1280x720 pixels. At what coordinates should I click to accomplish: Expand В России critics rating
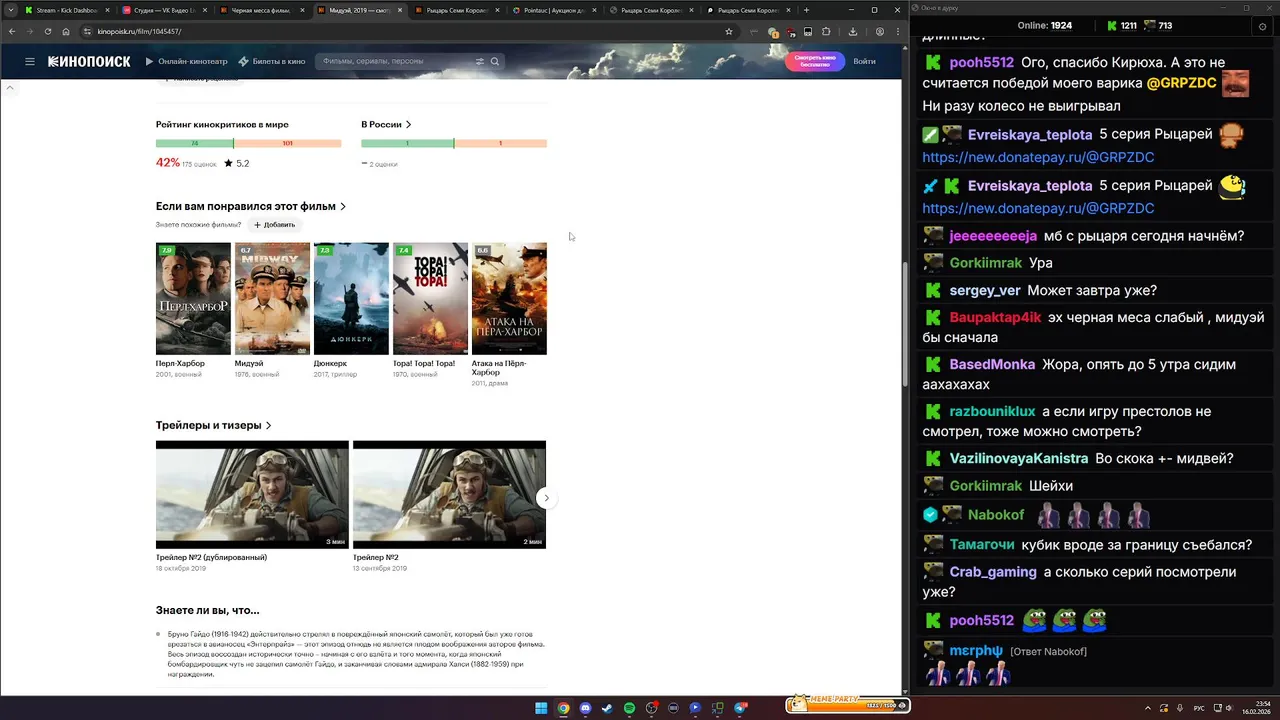click(386, 124)
